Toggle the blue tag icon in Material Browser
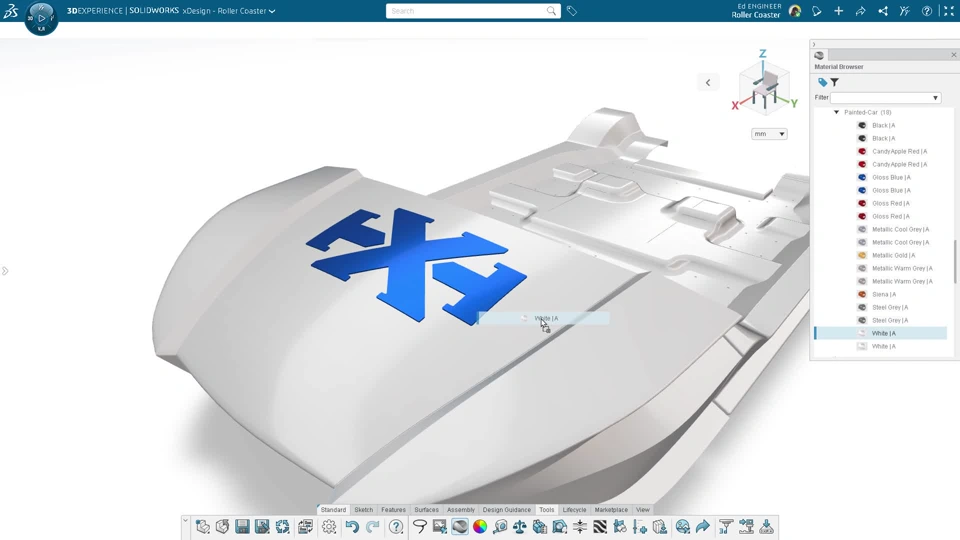Viewport: 960px width, 540px height. [x=822, y=82]
